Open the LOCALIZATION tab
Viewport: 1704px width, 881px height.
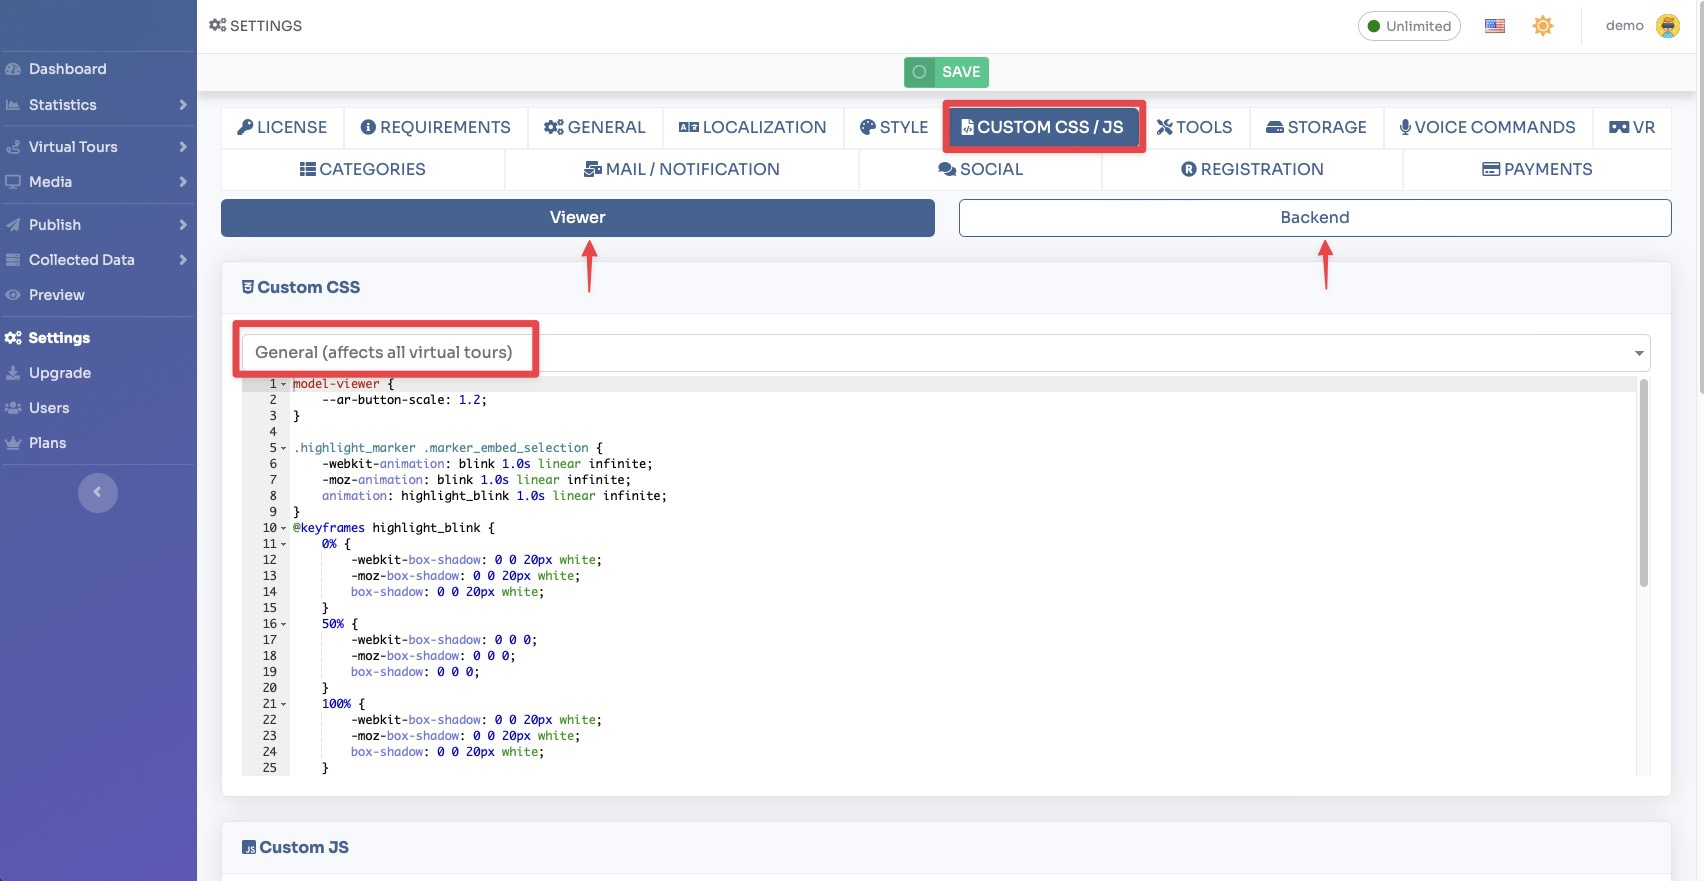pyautogui.click(x=753, y=127)
